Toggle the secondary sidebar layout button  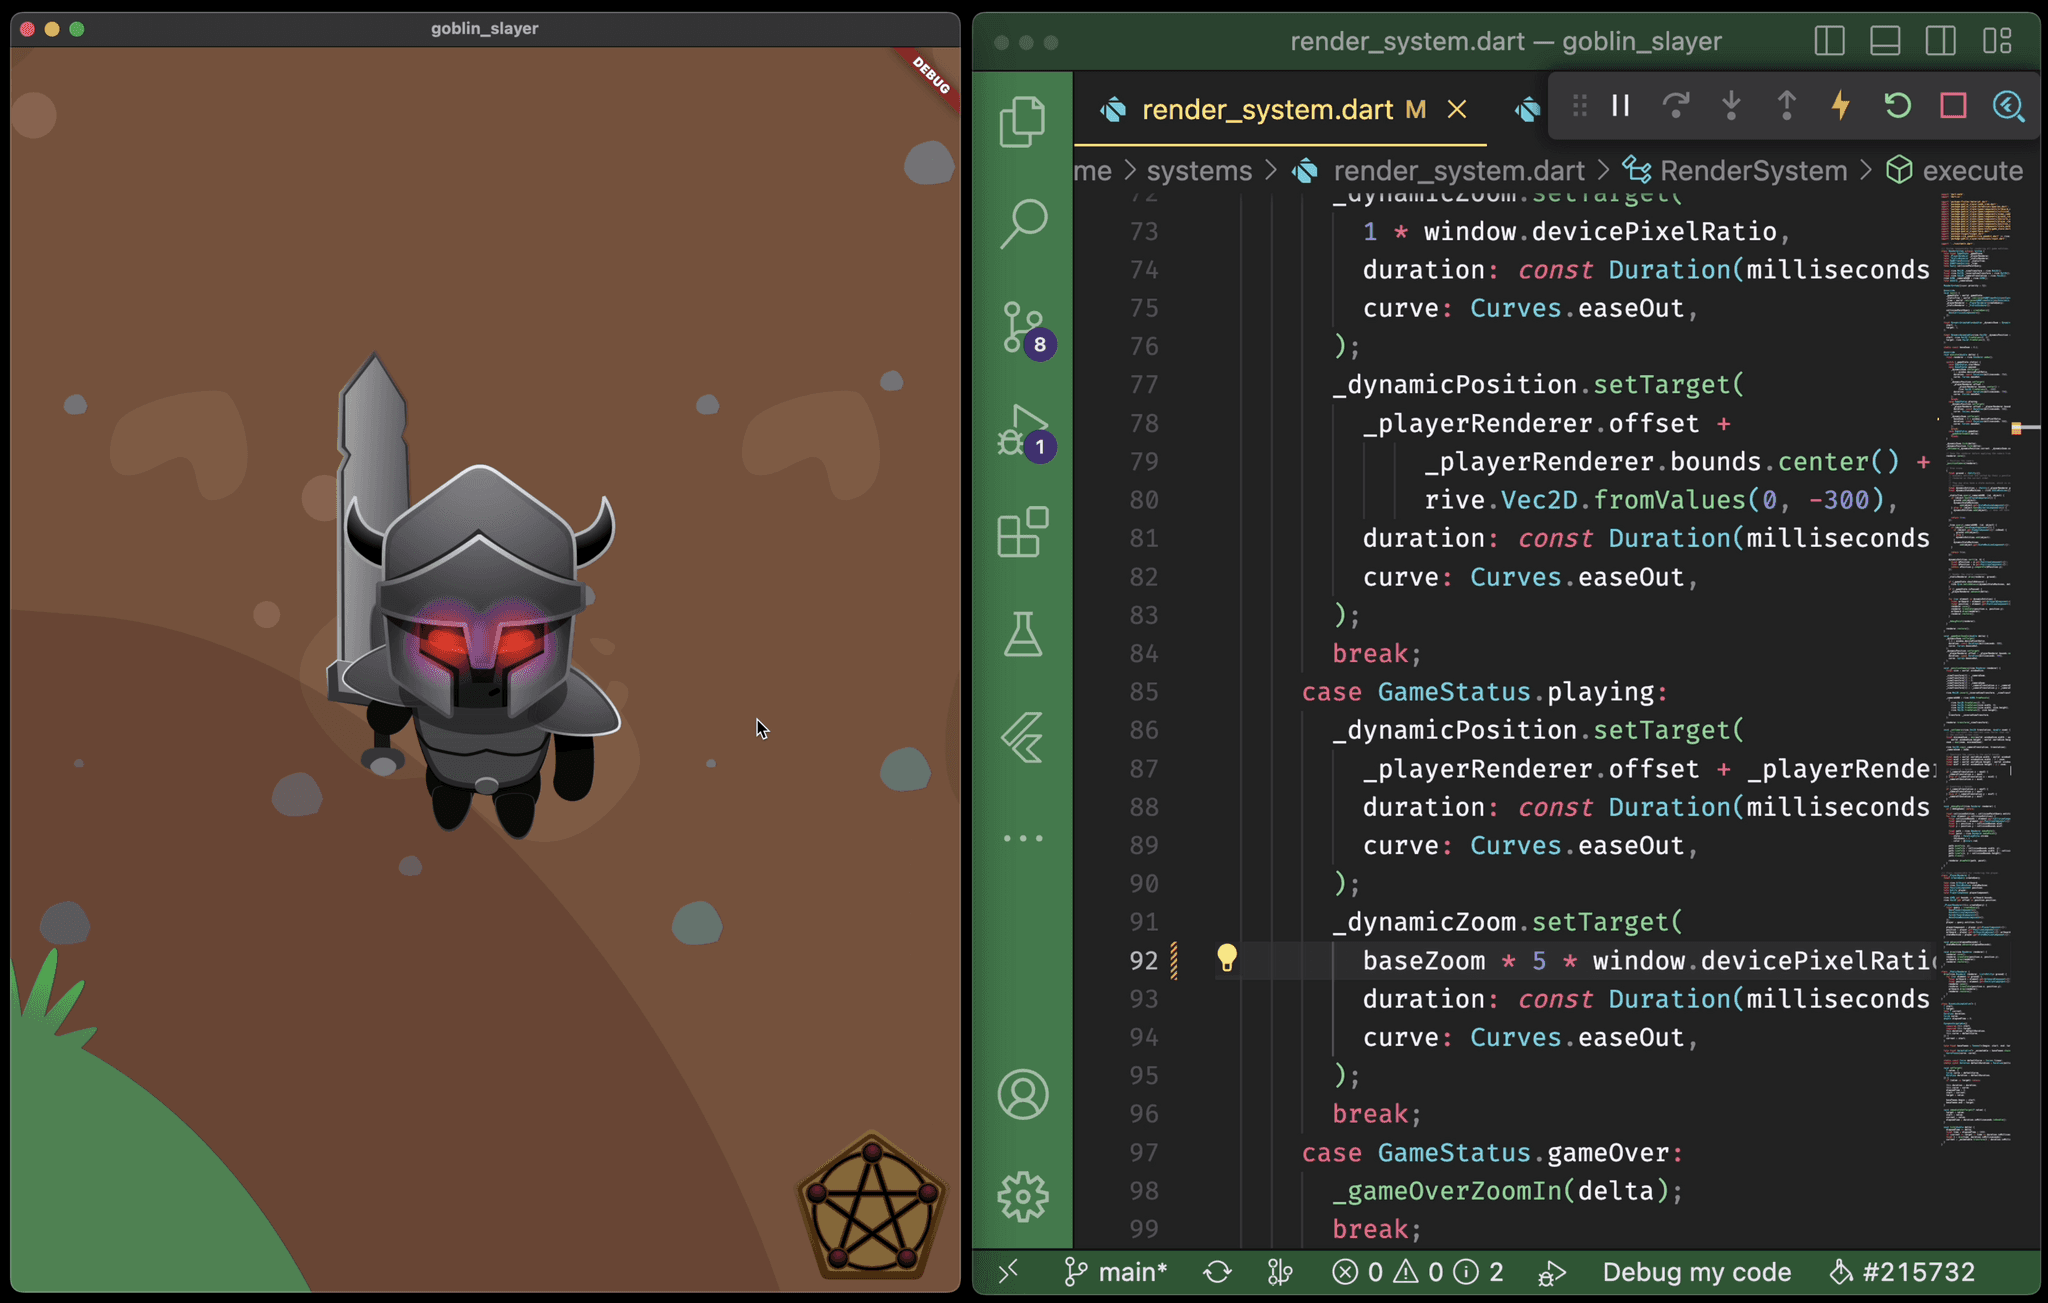pyautogui.click(x=1940, y=41)
